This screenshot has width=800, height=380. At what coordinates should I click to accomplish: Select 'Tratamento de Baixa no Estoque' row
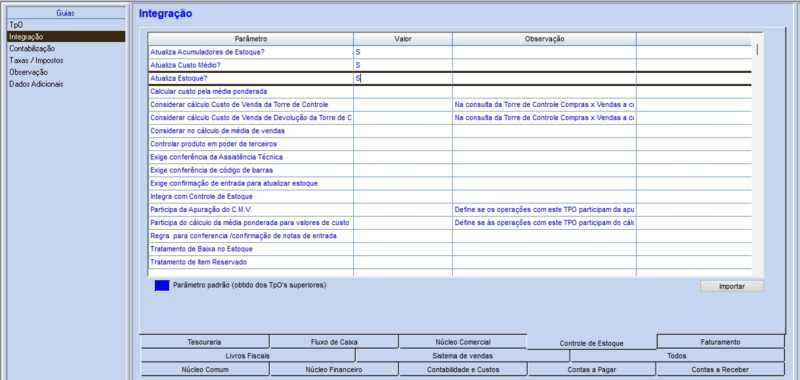coord(251,249)
